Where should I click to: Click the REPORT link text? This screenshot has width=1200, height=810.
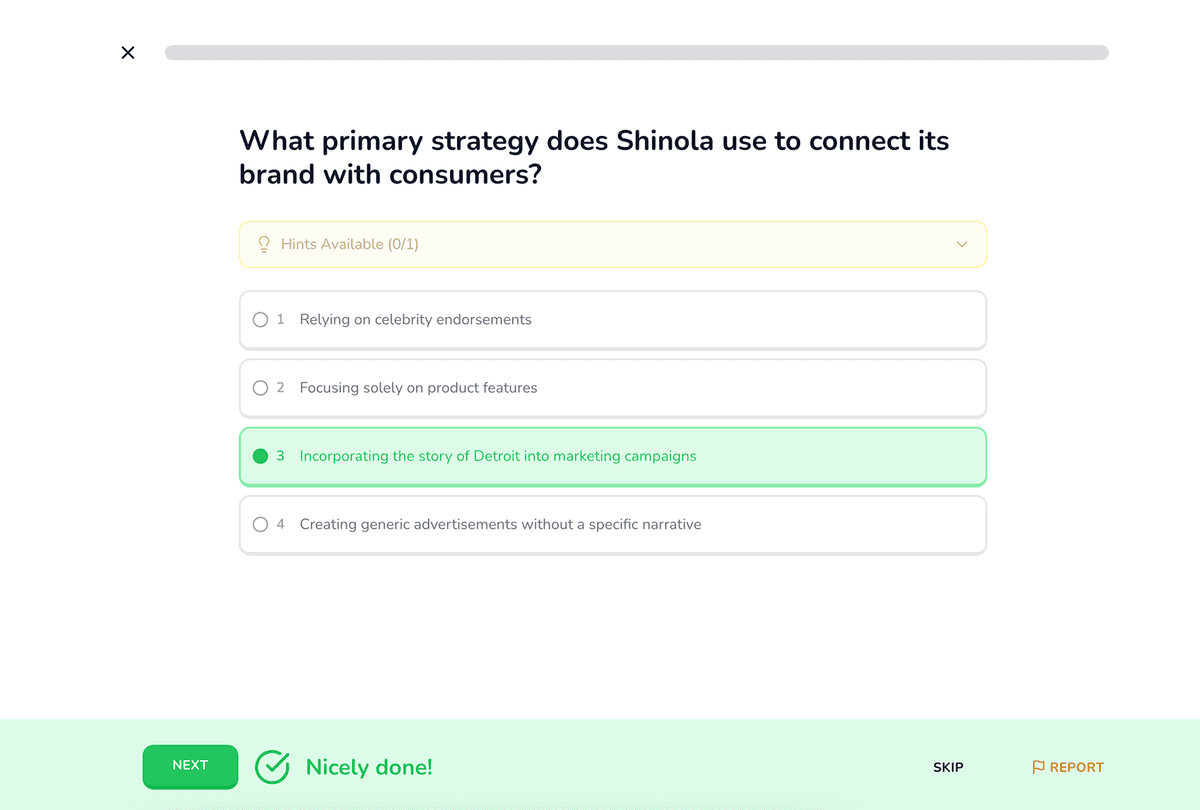pyautogui.click(x=1077, y=767)
